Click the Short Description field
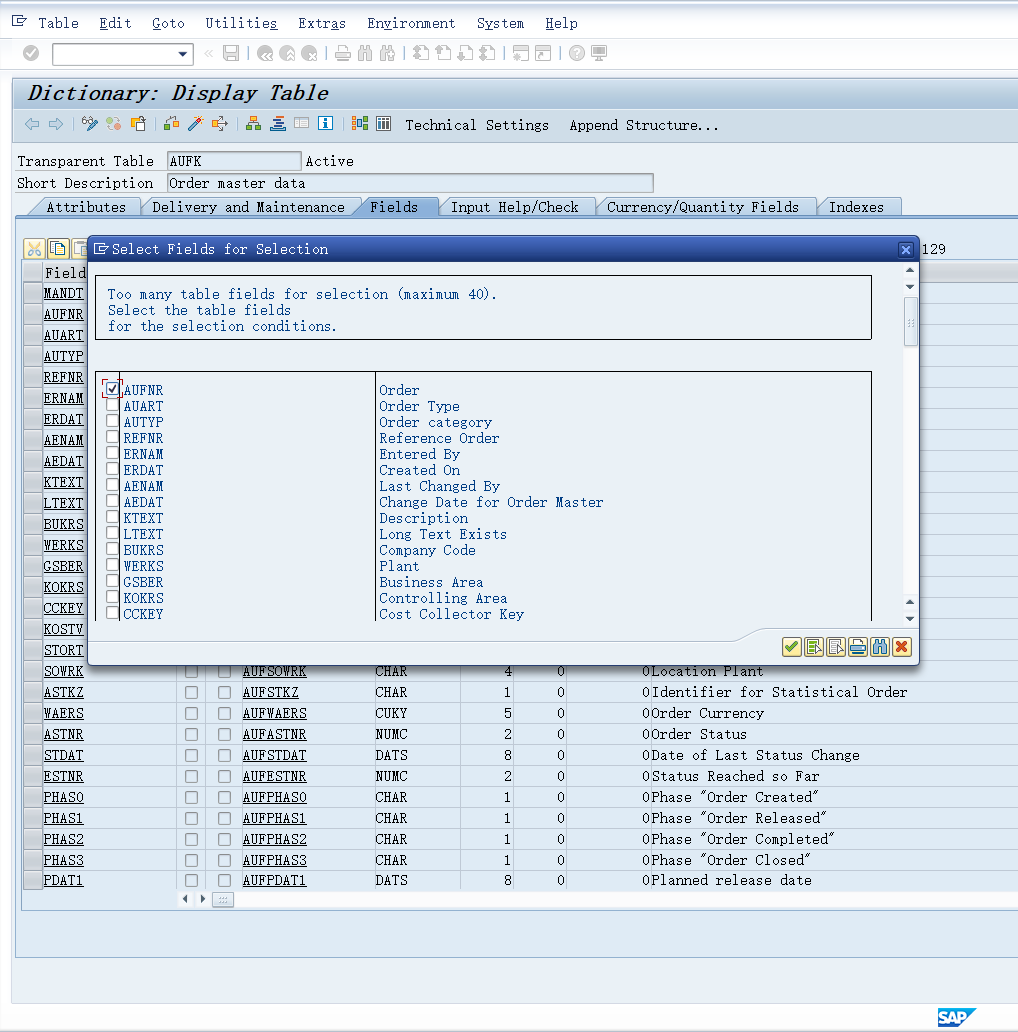The image size is (1018, 1032). point(410,184)
